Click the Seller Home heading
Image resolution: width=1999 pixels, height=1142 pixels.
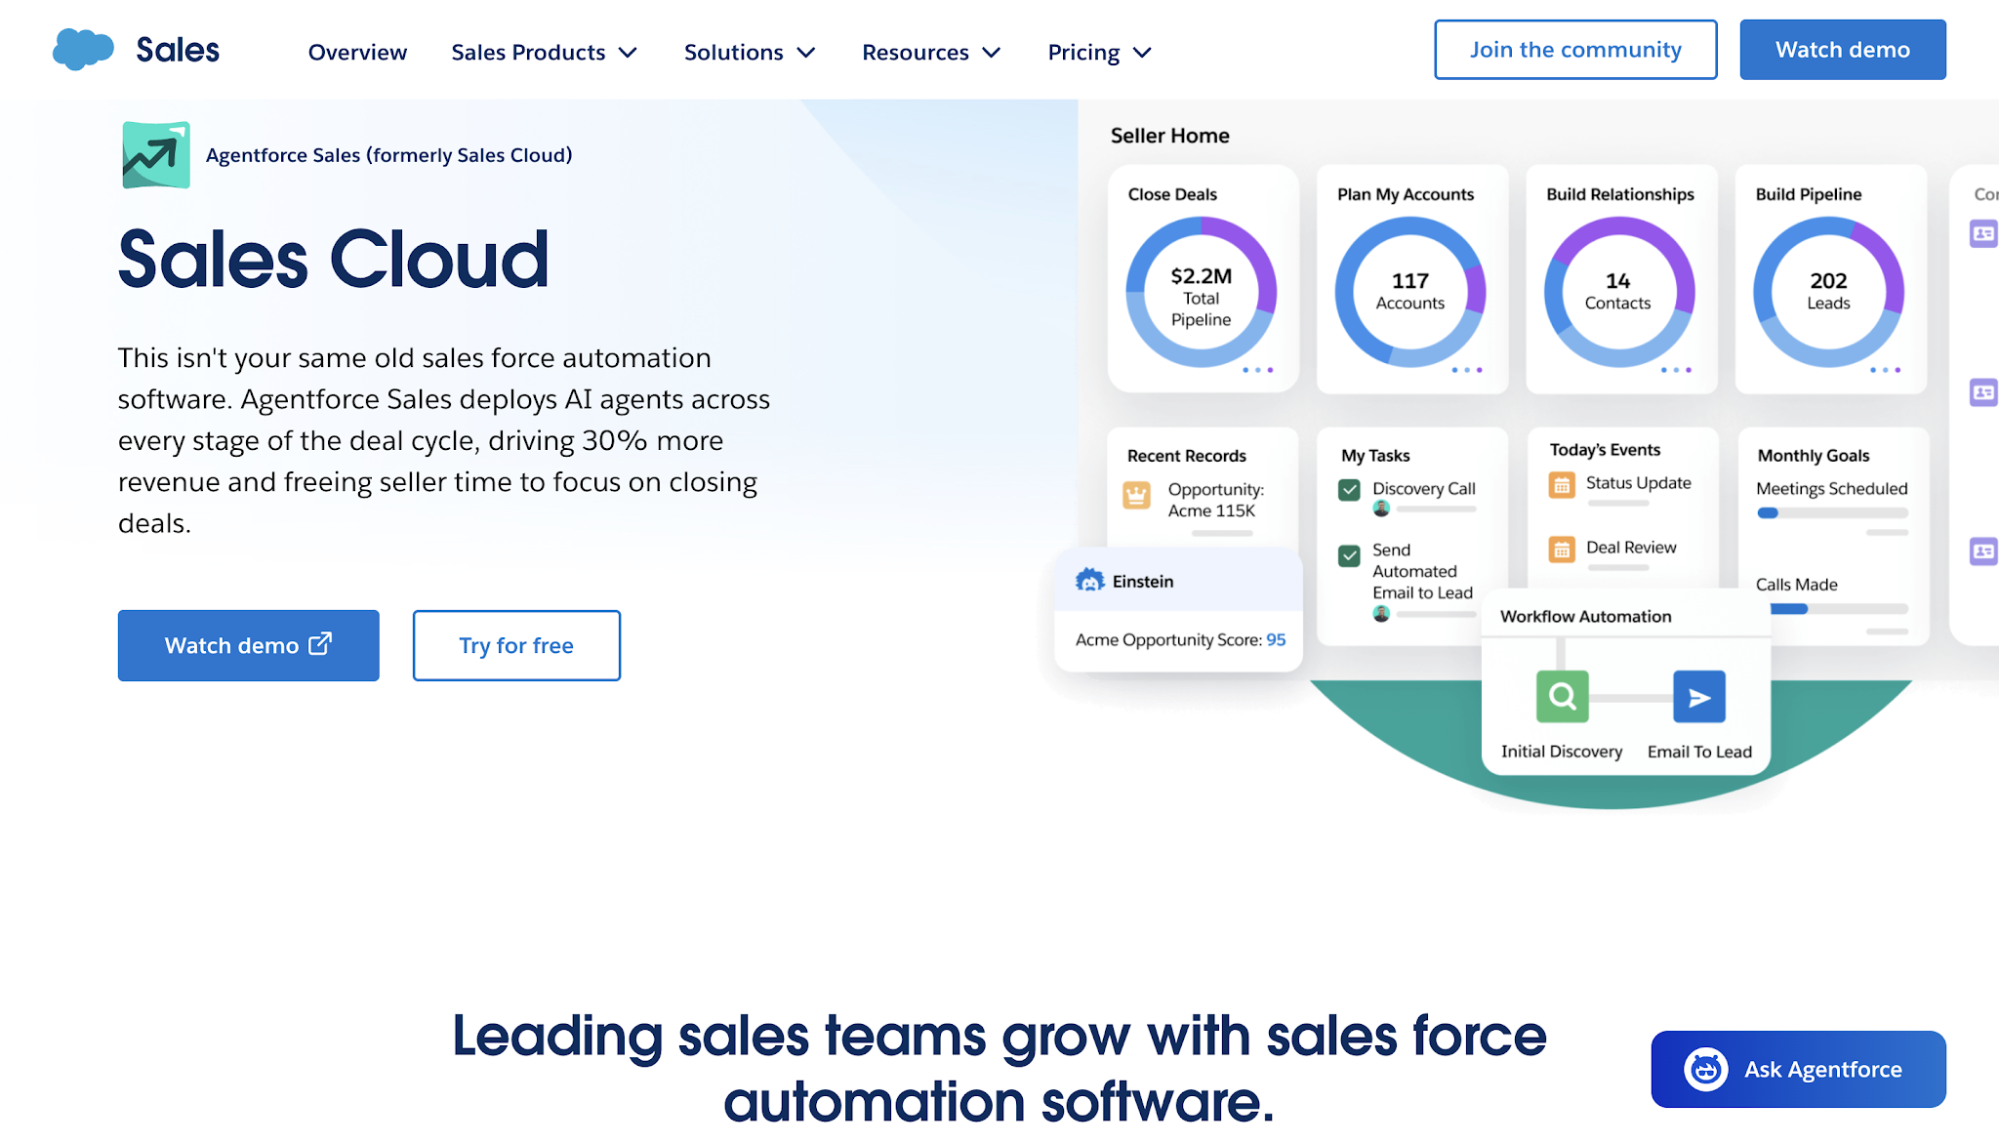click(x=1170, y=136)
